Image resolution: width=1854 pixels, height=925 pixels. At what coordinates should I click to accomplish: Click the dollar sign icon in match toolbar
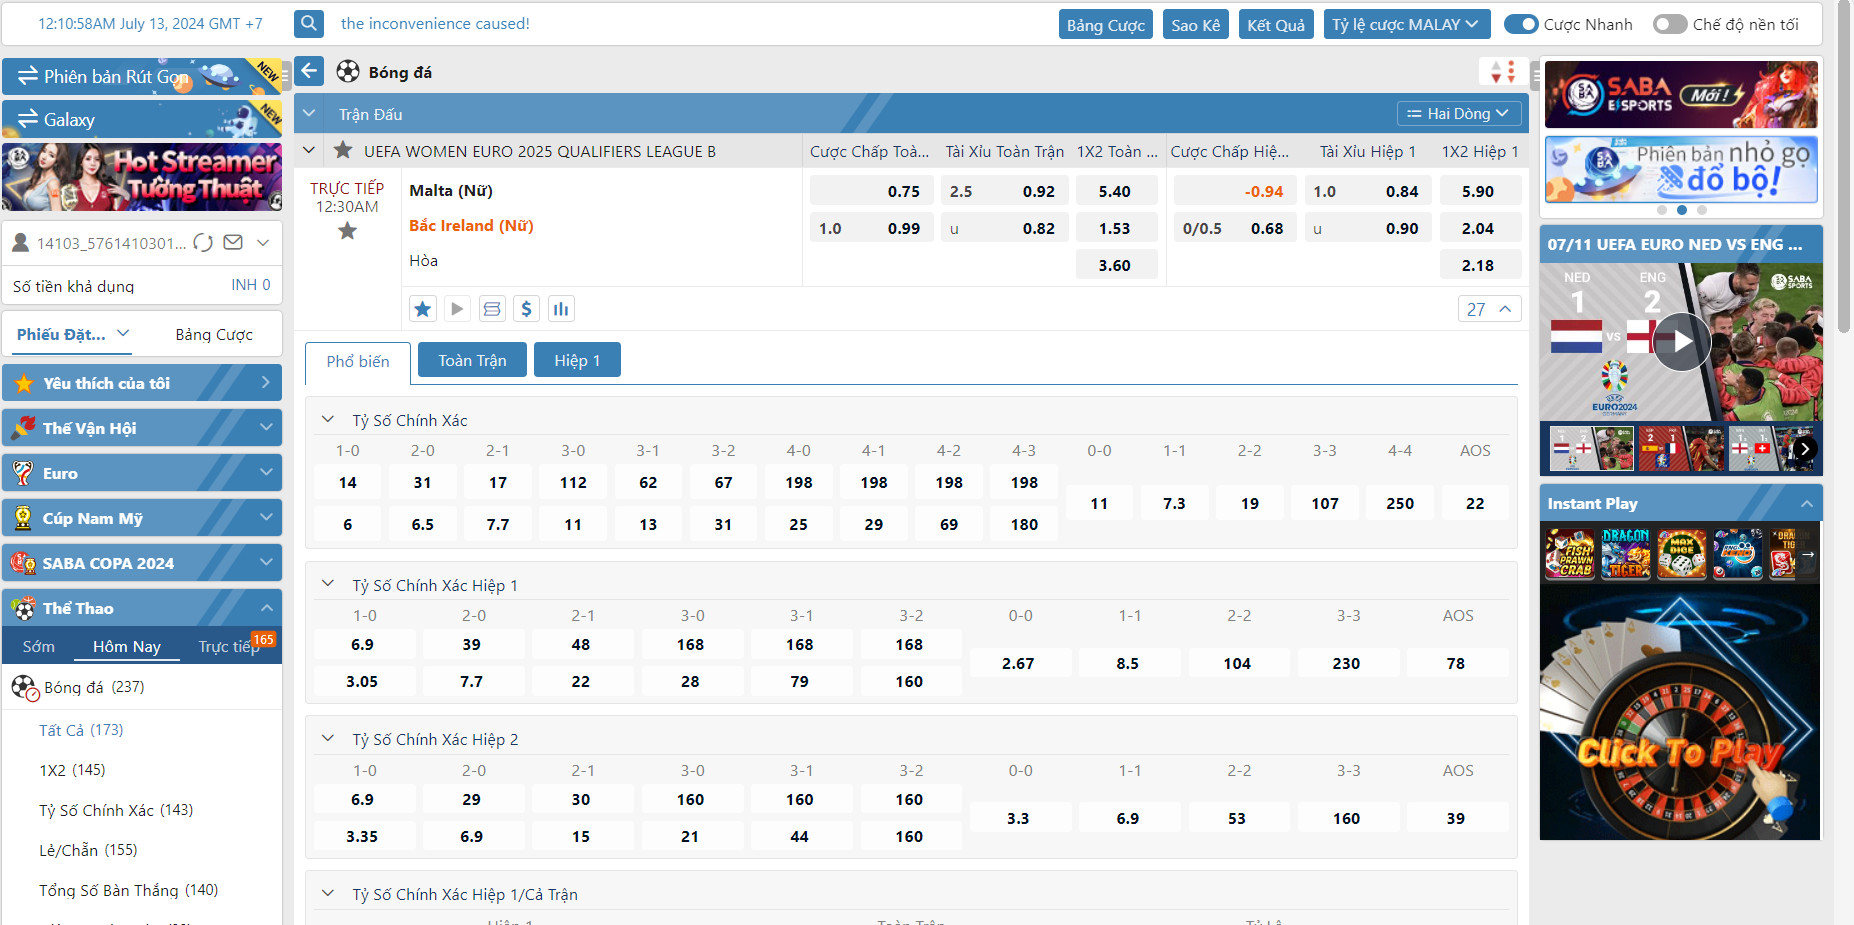526,309
